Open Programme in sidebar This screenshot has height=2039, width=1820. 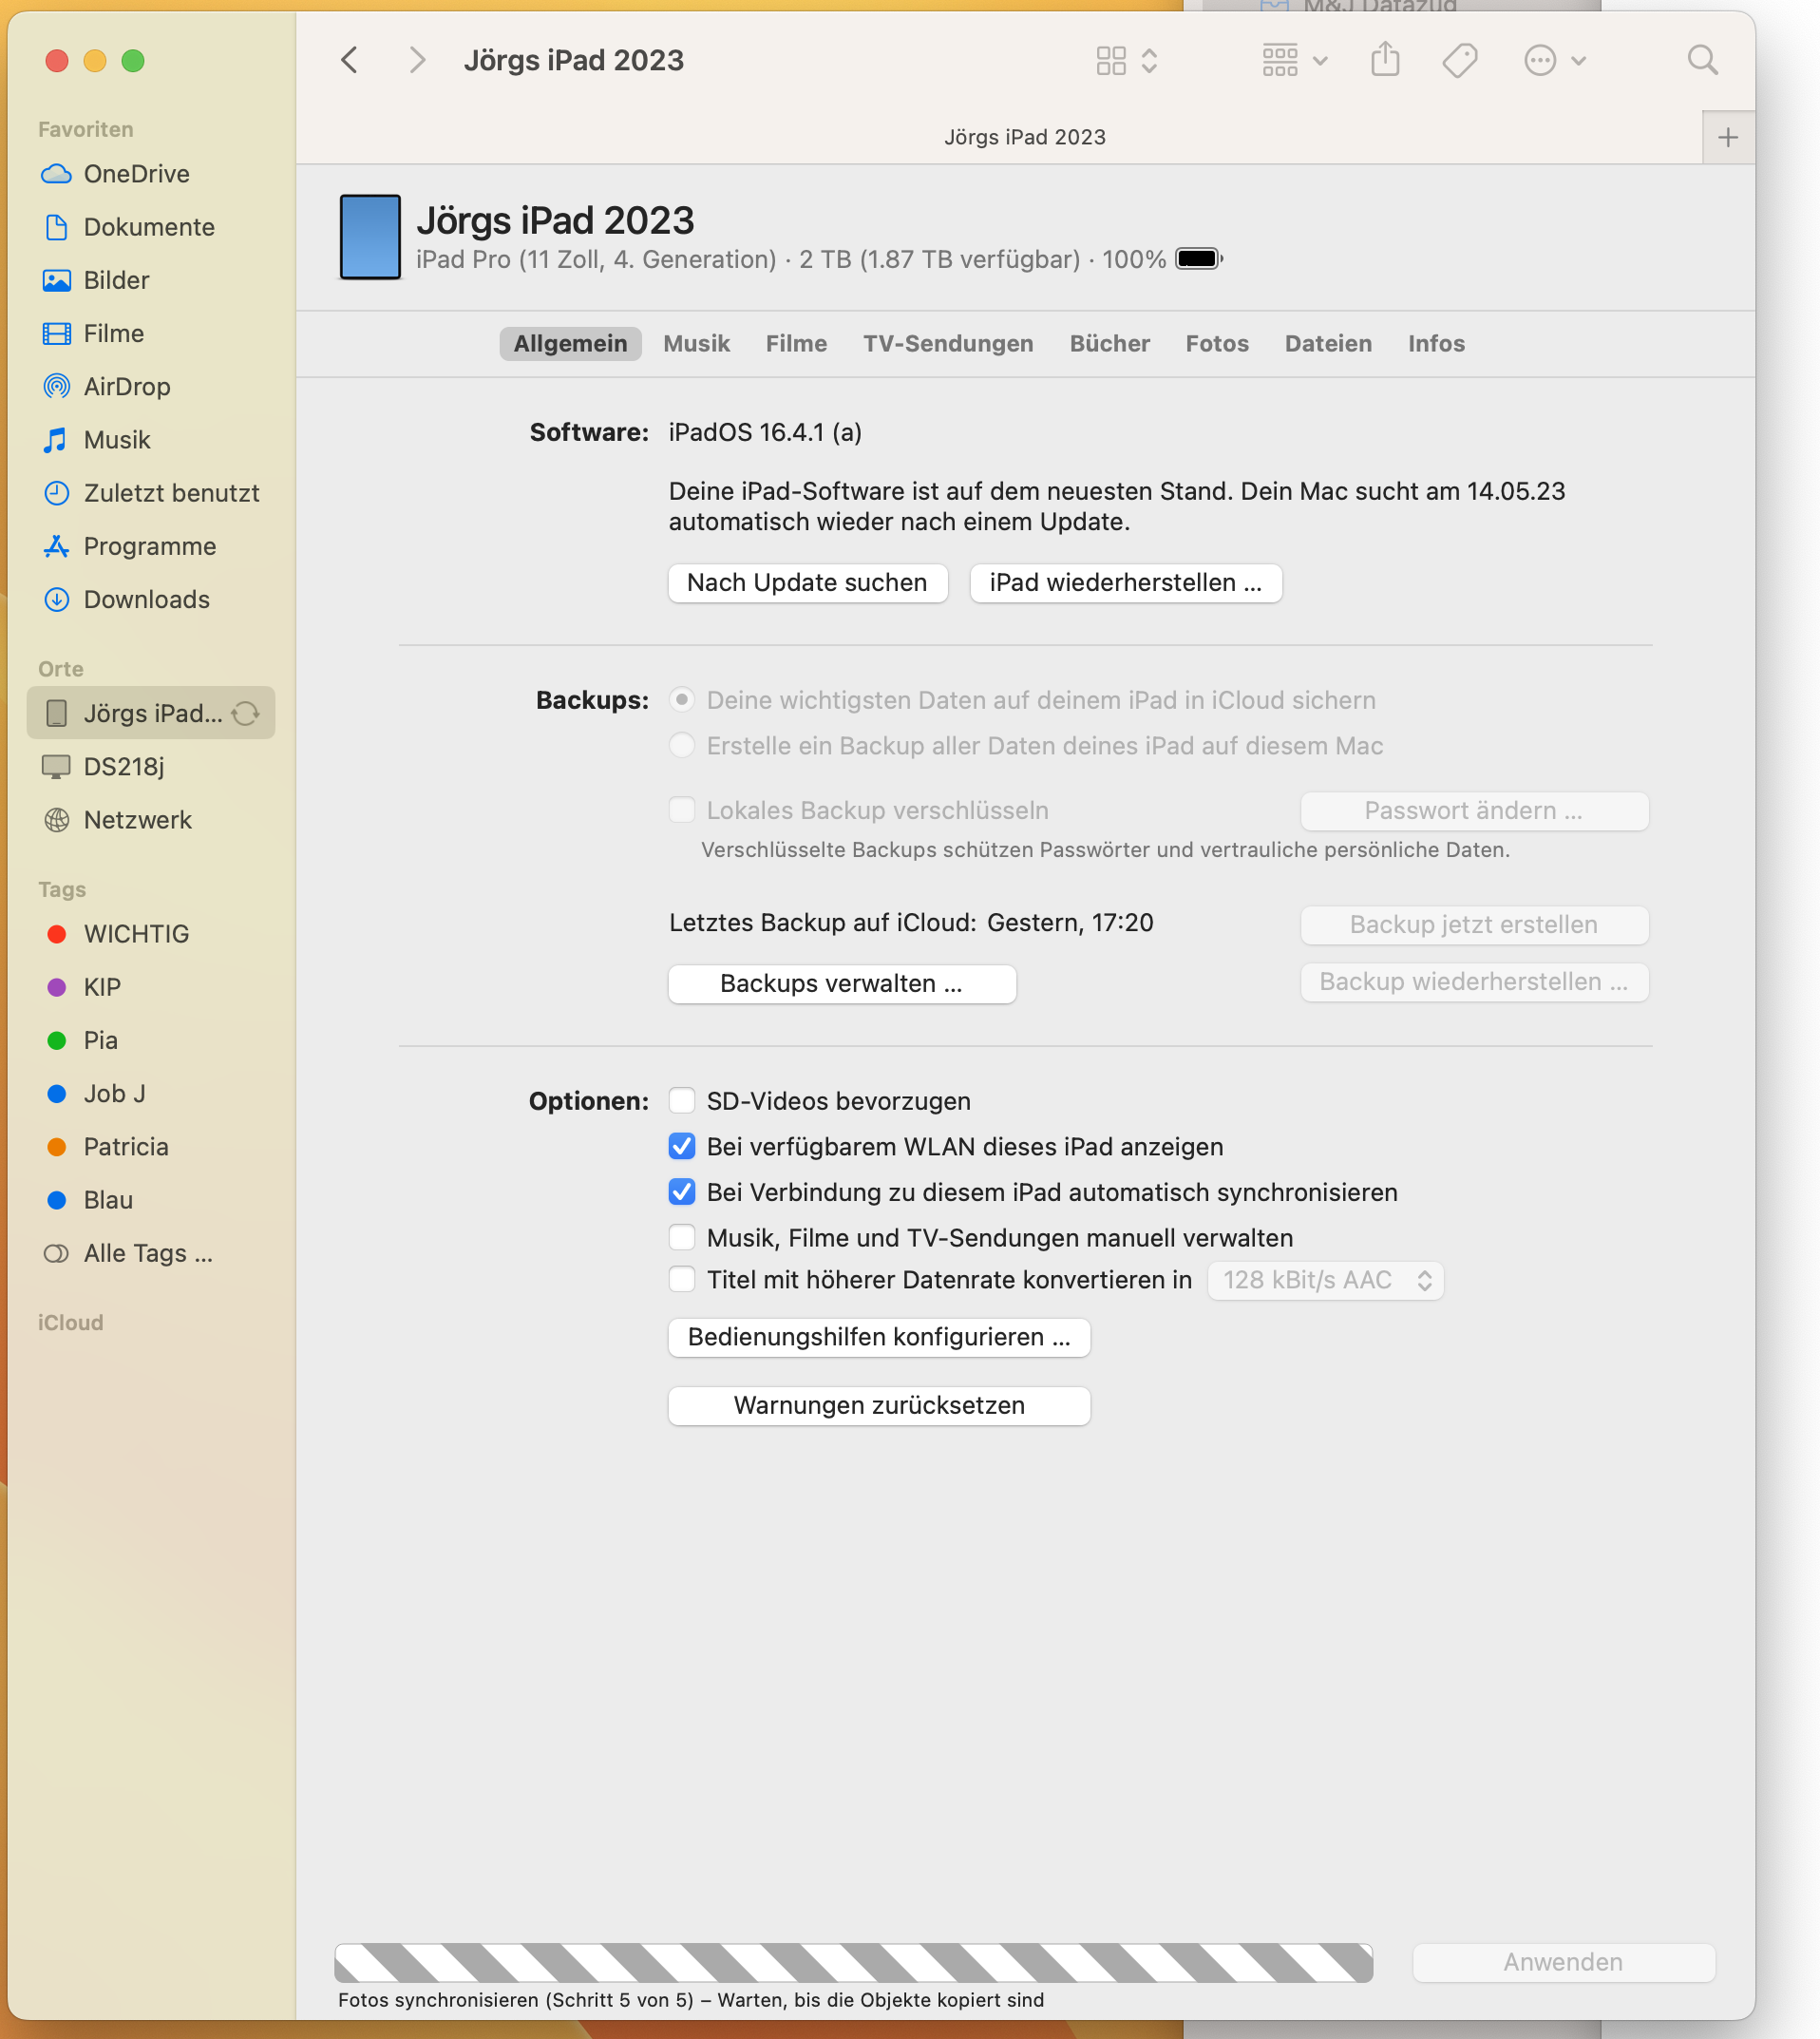151,546
